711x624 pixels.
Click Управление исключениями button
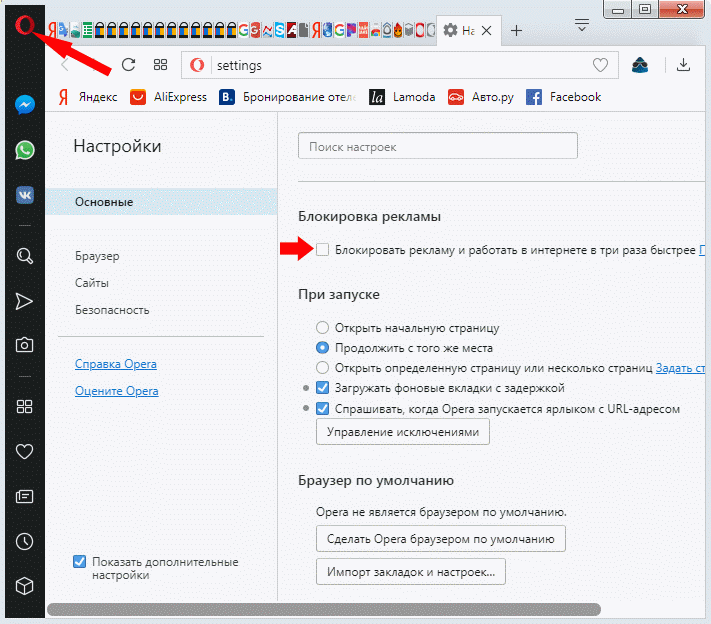coord(403,432)
